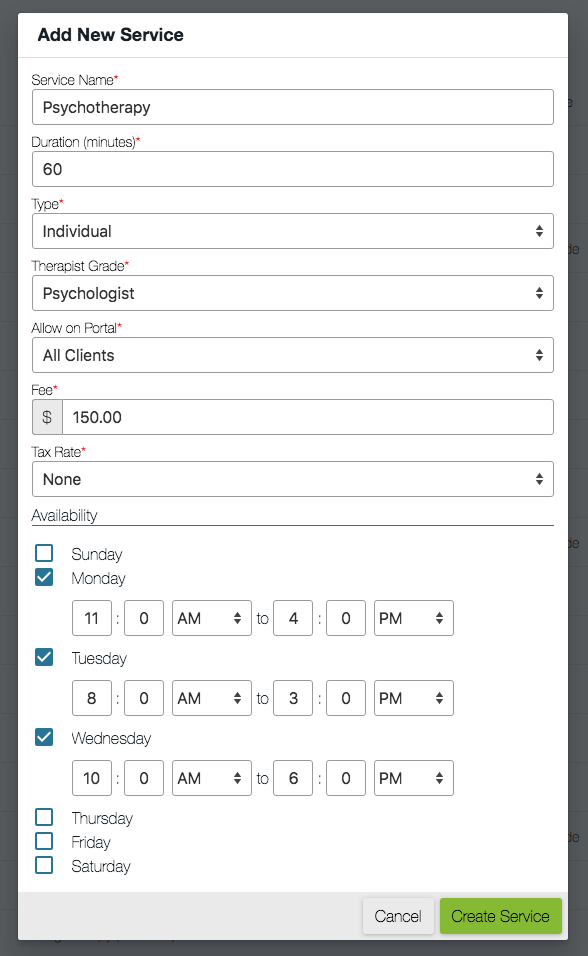Change Wednesday end PM selector
Screen dimensions: 588x956
(414, 778)
